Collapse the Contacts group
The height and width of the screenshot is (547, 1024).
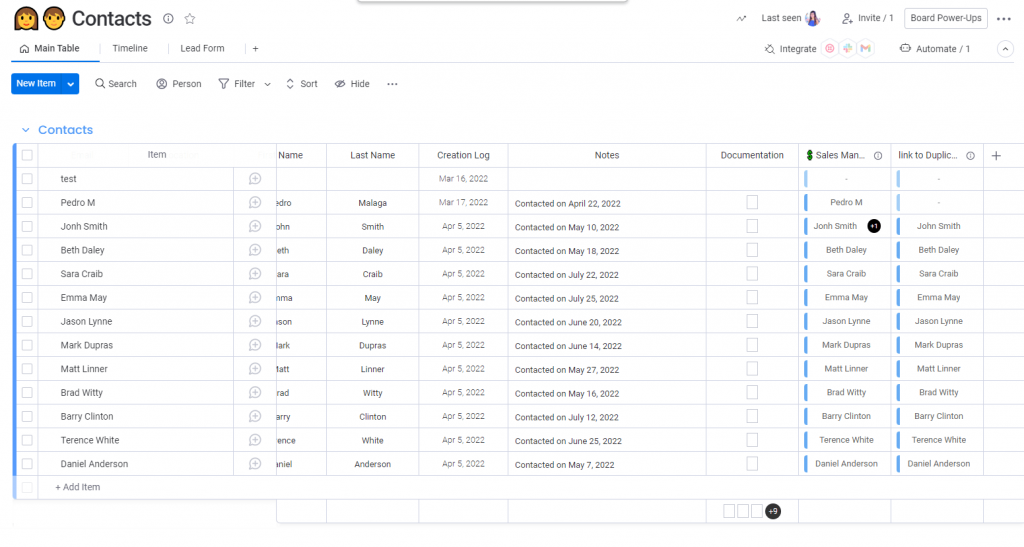tap(25, 130)
